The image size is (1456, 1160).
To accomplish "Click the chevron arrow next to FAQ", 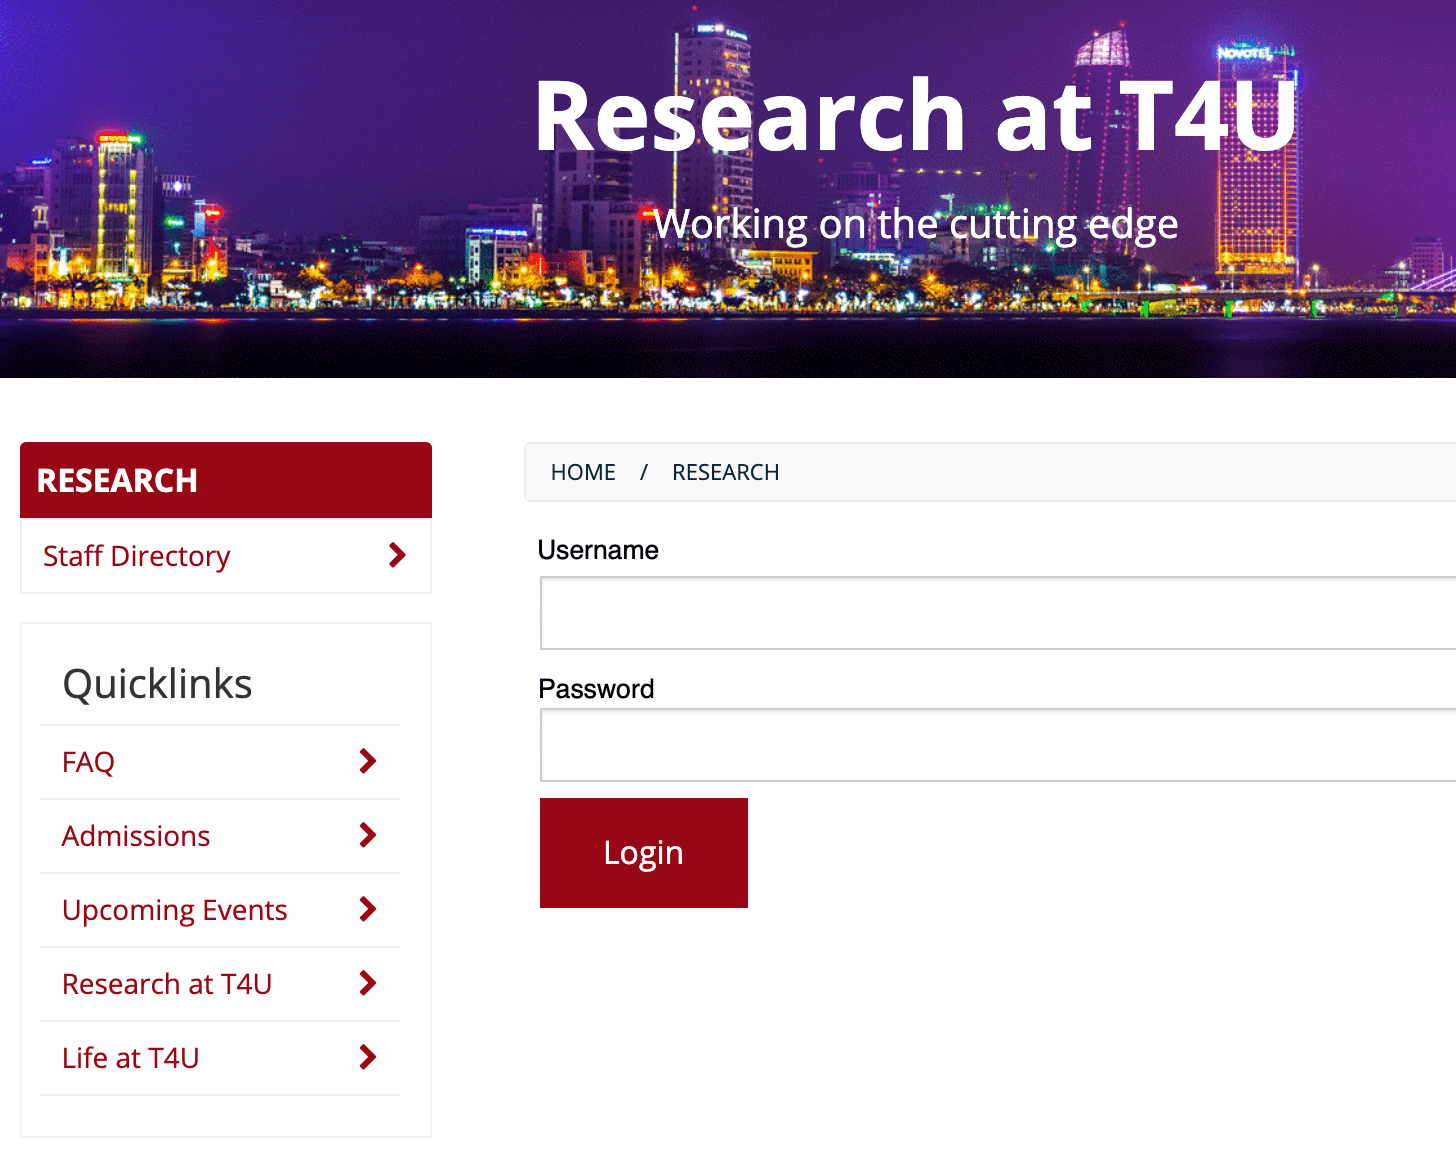I will point(368,761).
